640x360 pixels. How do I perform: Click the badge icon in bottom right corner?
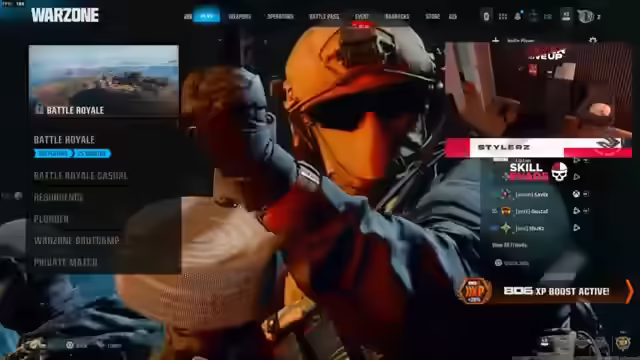coord(623,343)
